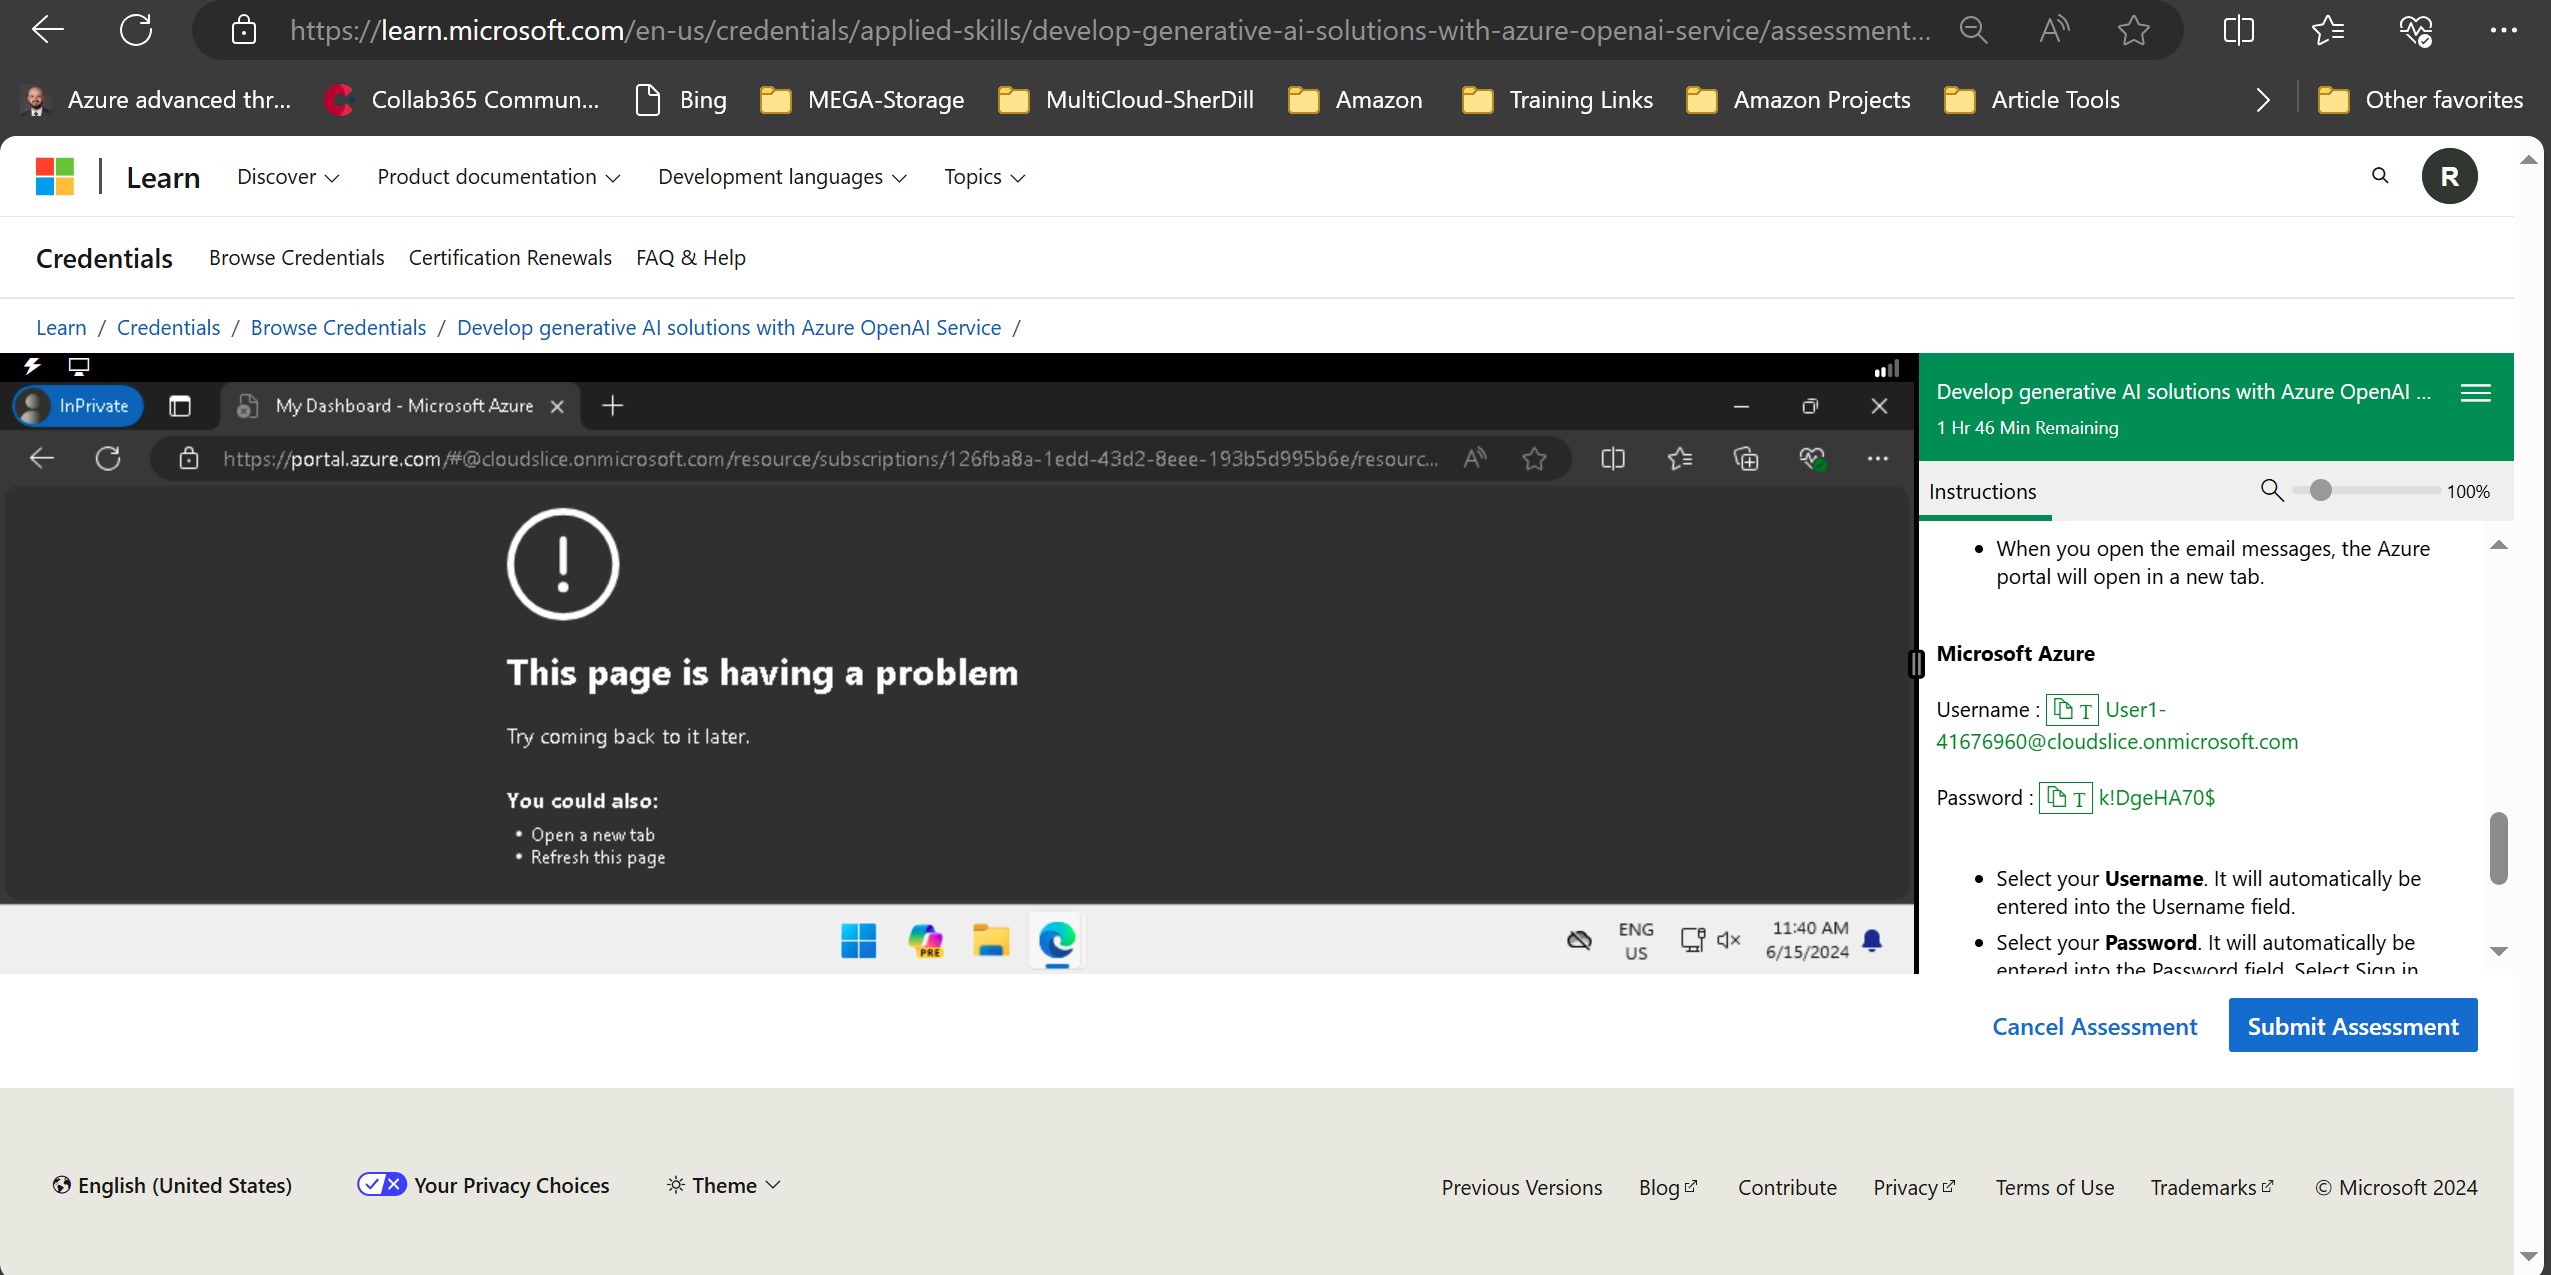2551x1275 pixels.
Task: Open File Explorer from lab taskbar
Action: pyautogui.click(x=990, y=940)
